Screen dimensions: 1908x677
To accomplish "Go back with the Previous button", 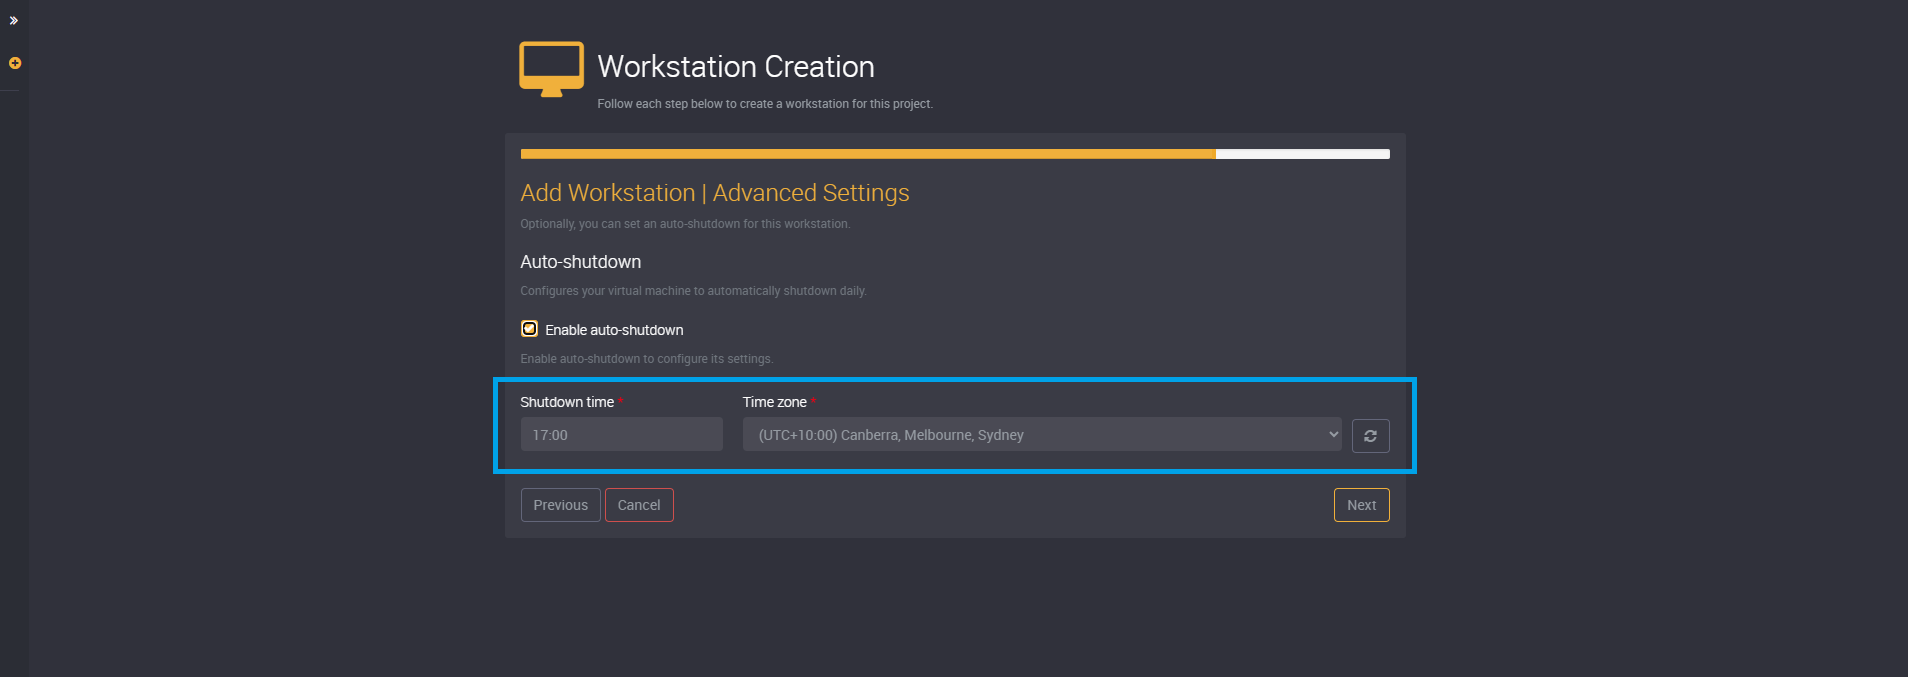I will tap(560, 505).
